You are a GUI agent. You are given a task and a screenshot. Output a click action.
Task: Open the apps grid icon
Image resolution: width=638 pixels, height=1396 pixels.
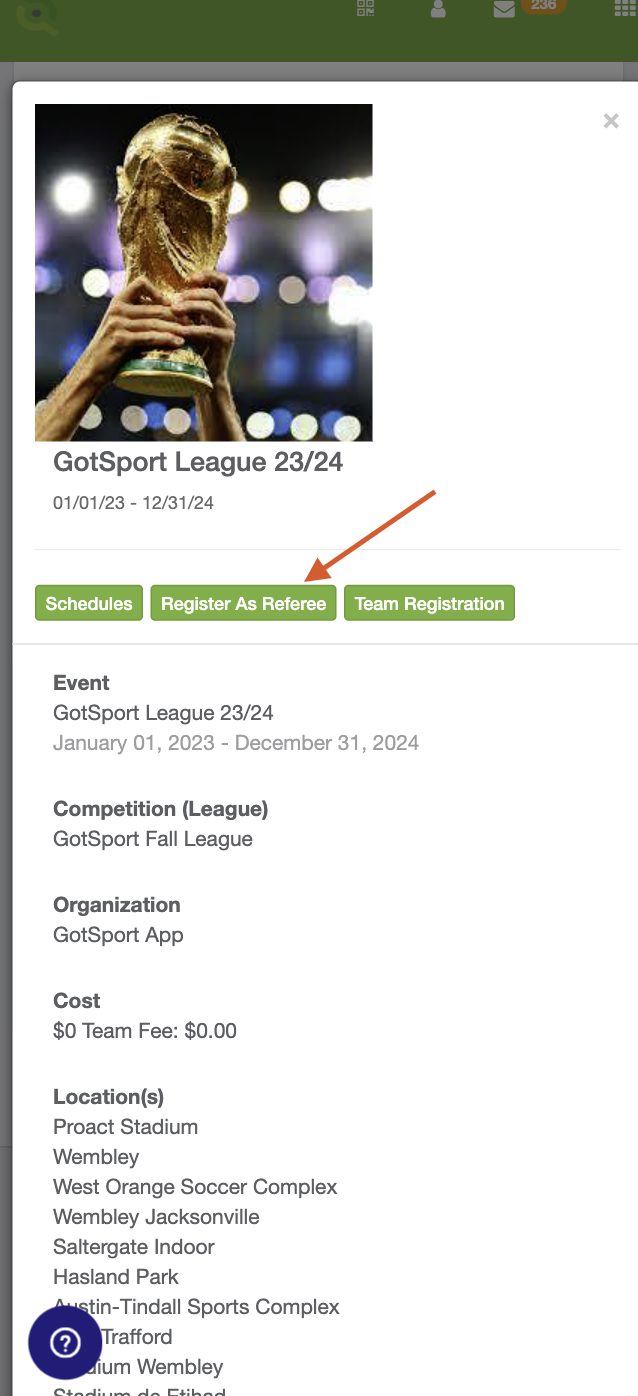(625, 9)
